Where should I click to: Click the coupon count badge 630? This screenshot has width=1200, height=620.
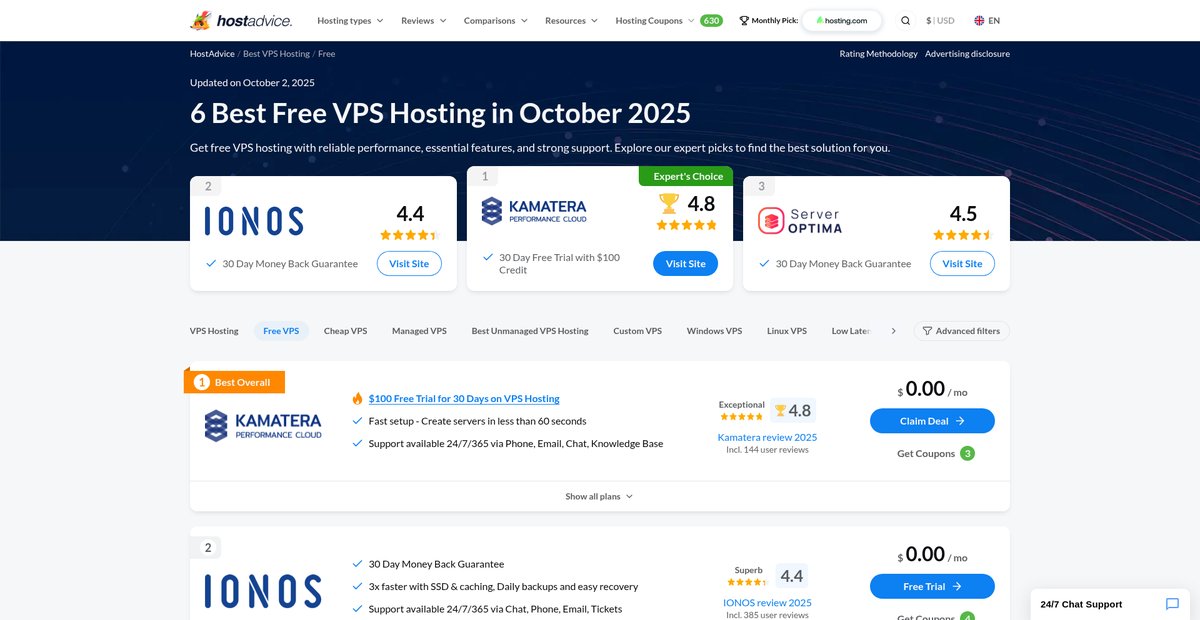click(x=711, y=20)
